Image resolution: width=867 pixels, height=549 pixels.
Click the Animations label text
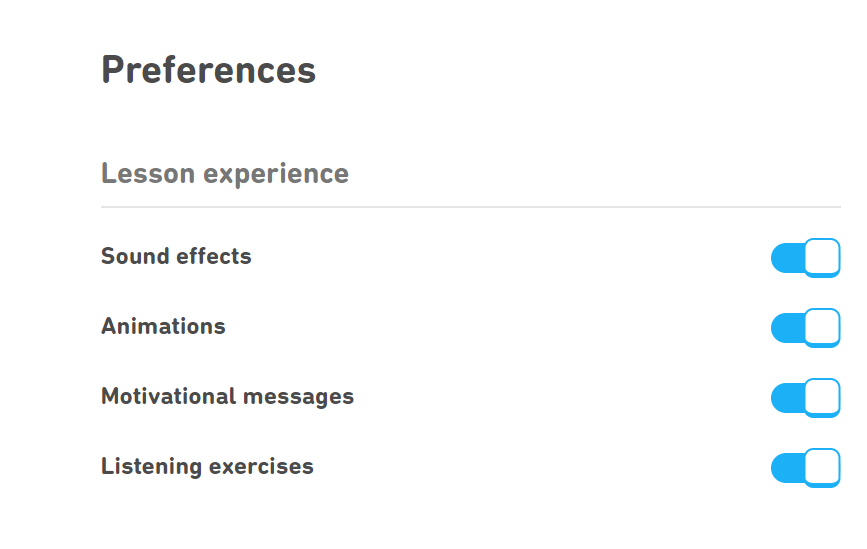[x=163, y=327]
